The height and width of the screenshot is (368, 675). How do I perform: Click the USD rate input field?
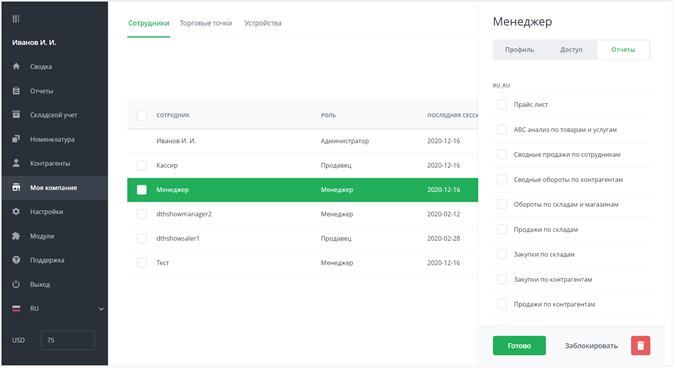(68, 340)
